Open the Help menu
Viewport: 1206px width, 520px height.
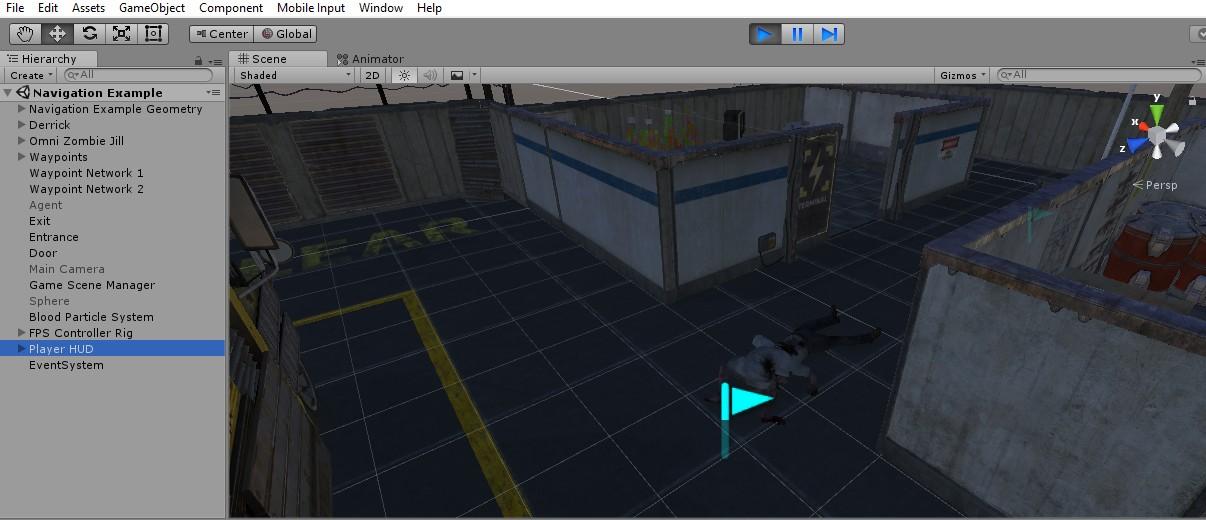429,8
